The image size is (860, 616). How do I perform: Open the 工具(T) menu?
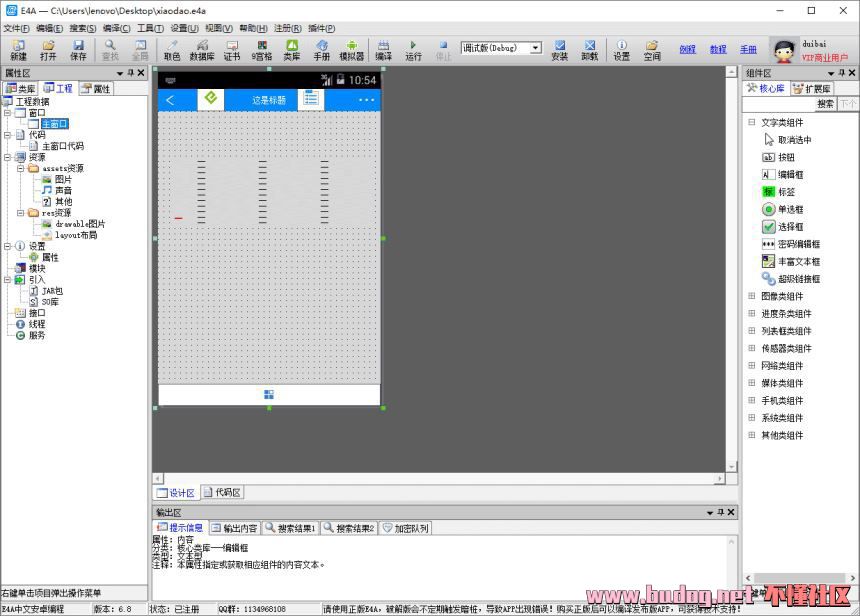pyautogui.click(x=150, y=28)
